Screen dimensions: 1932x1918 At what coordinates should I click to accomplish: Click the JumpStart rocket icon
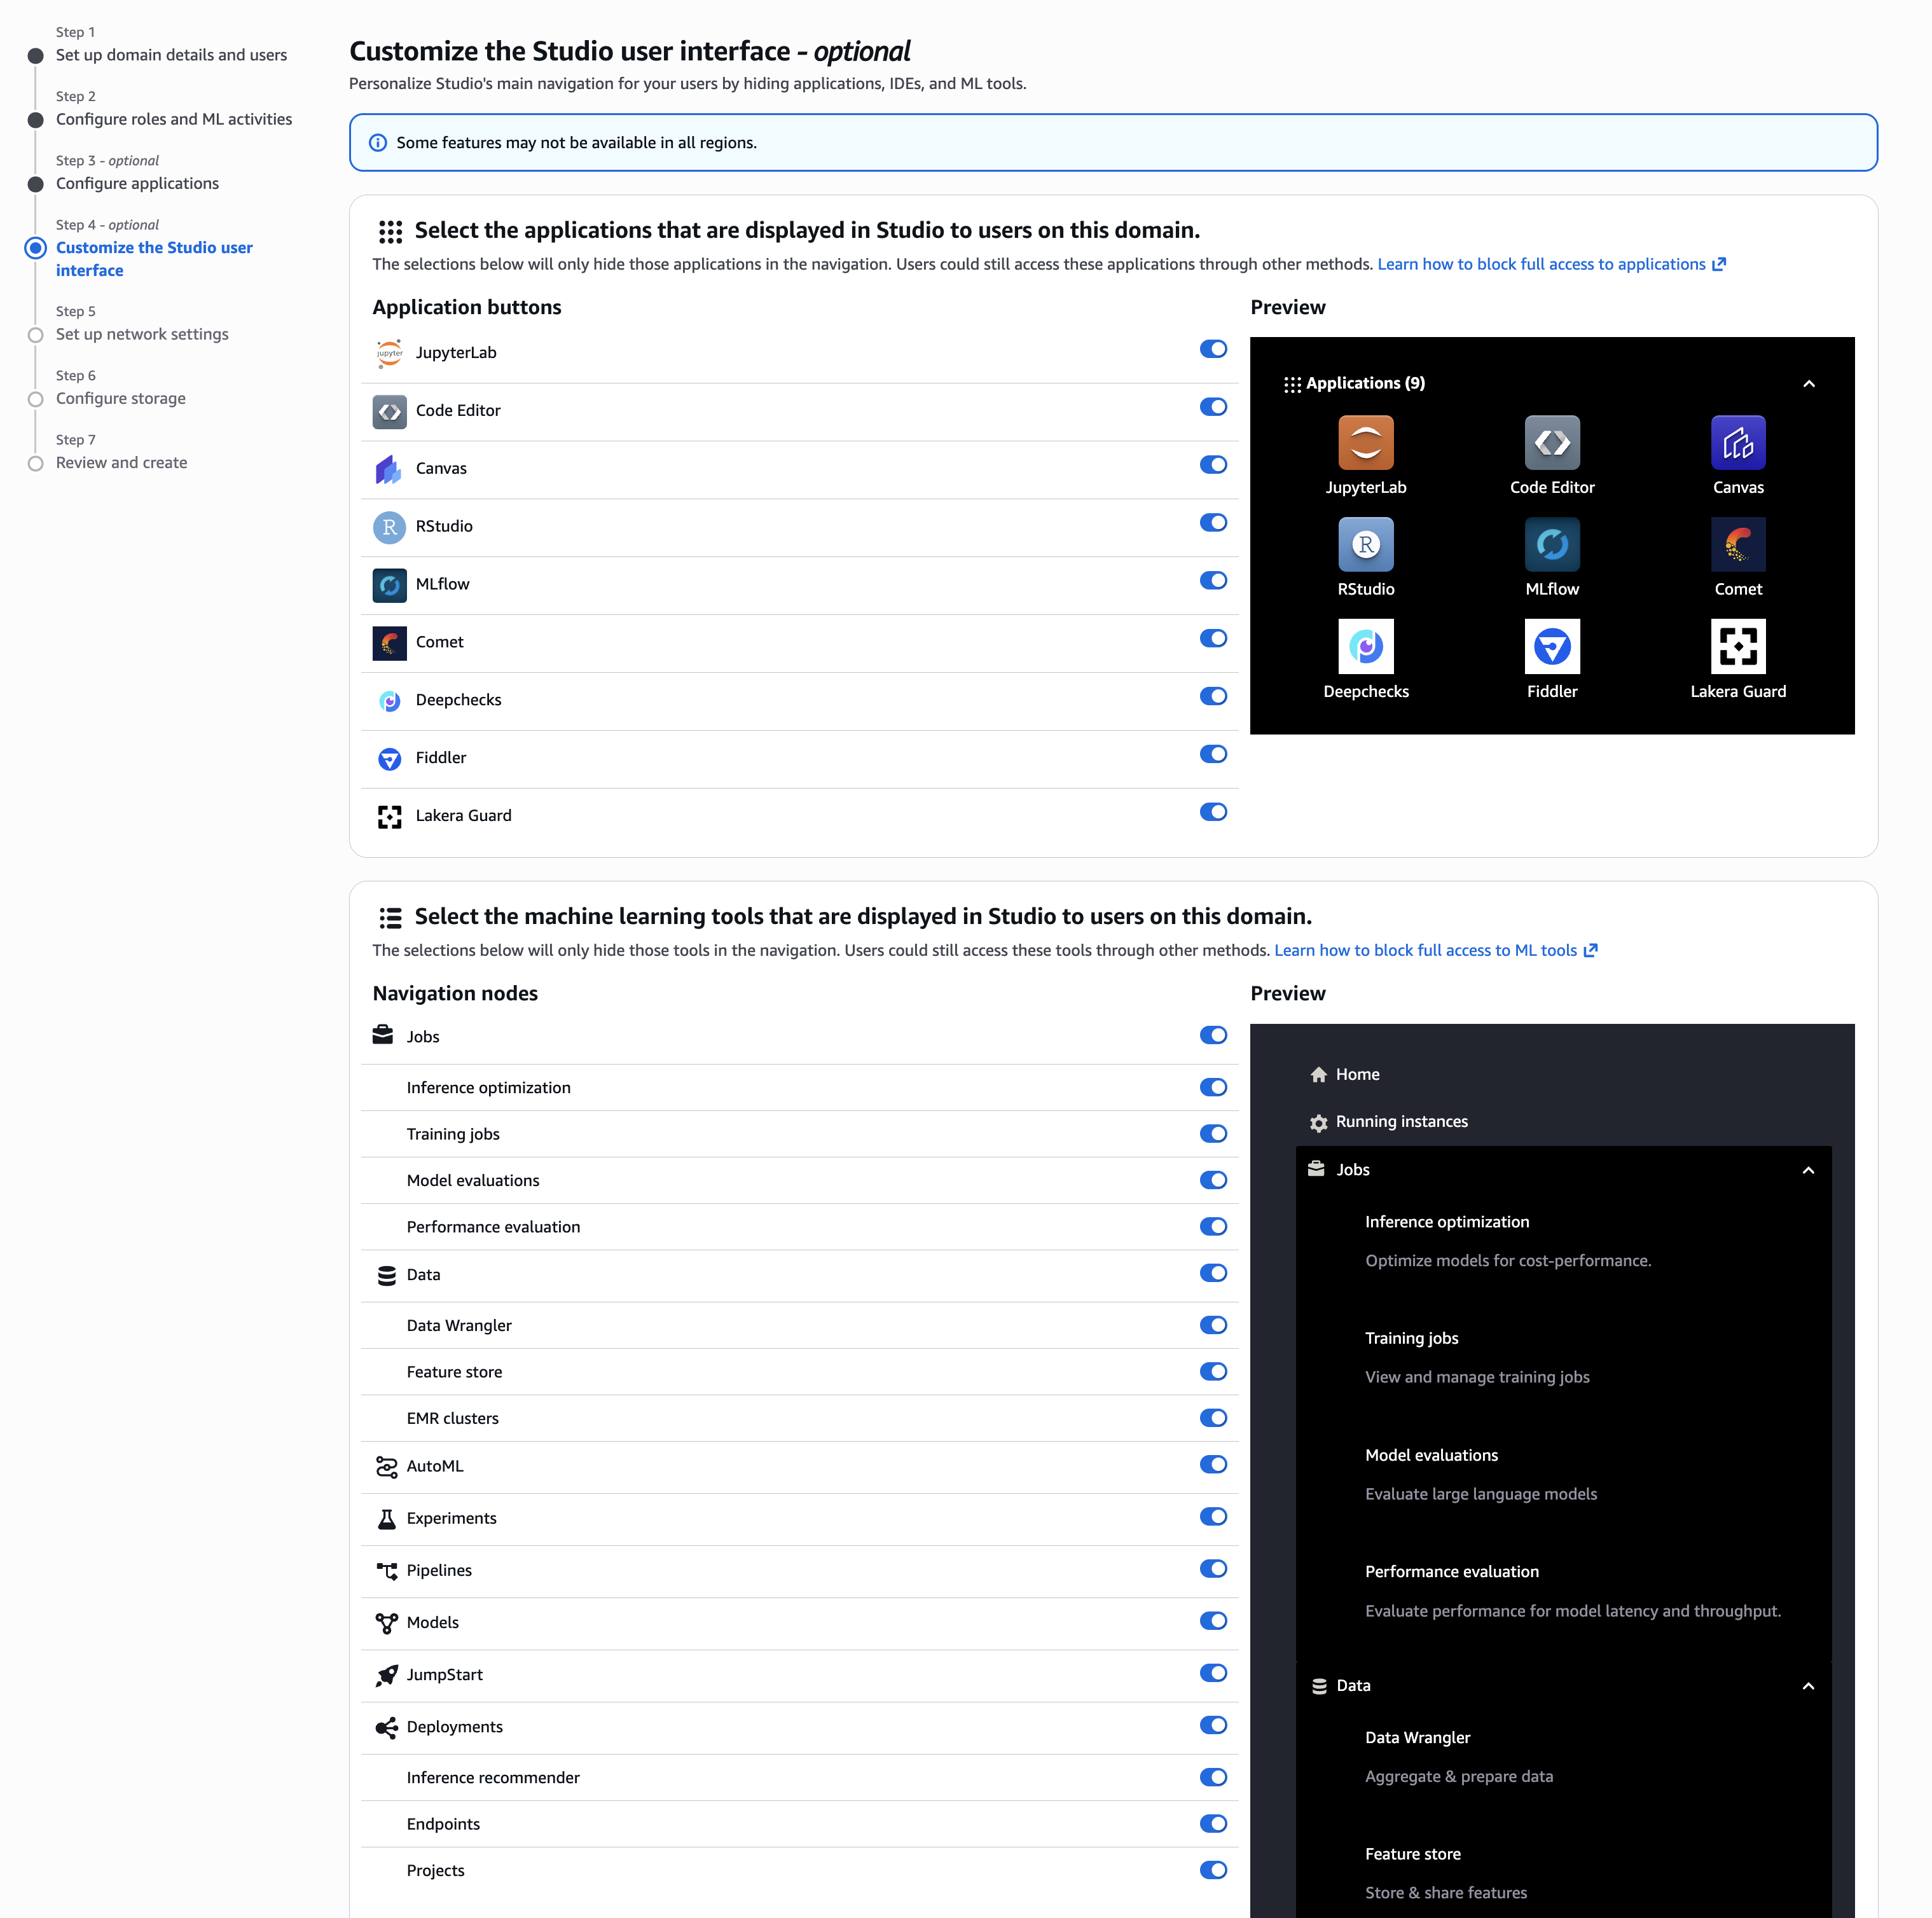[x=386, y=1676]
